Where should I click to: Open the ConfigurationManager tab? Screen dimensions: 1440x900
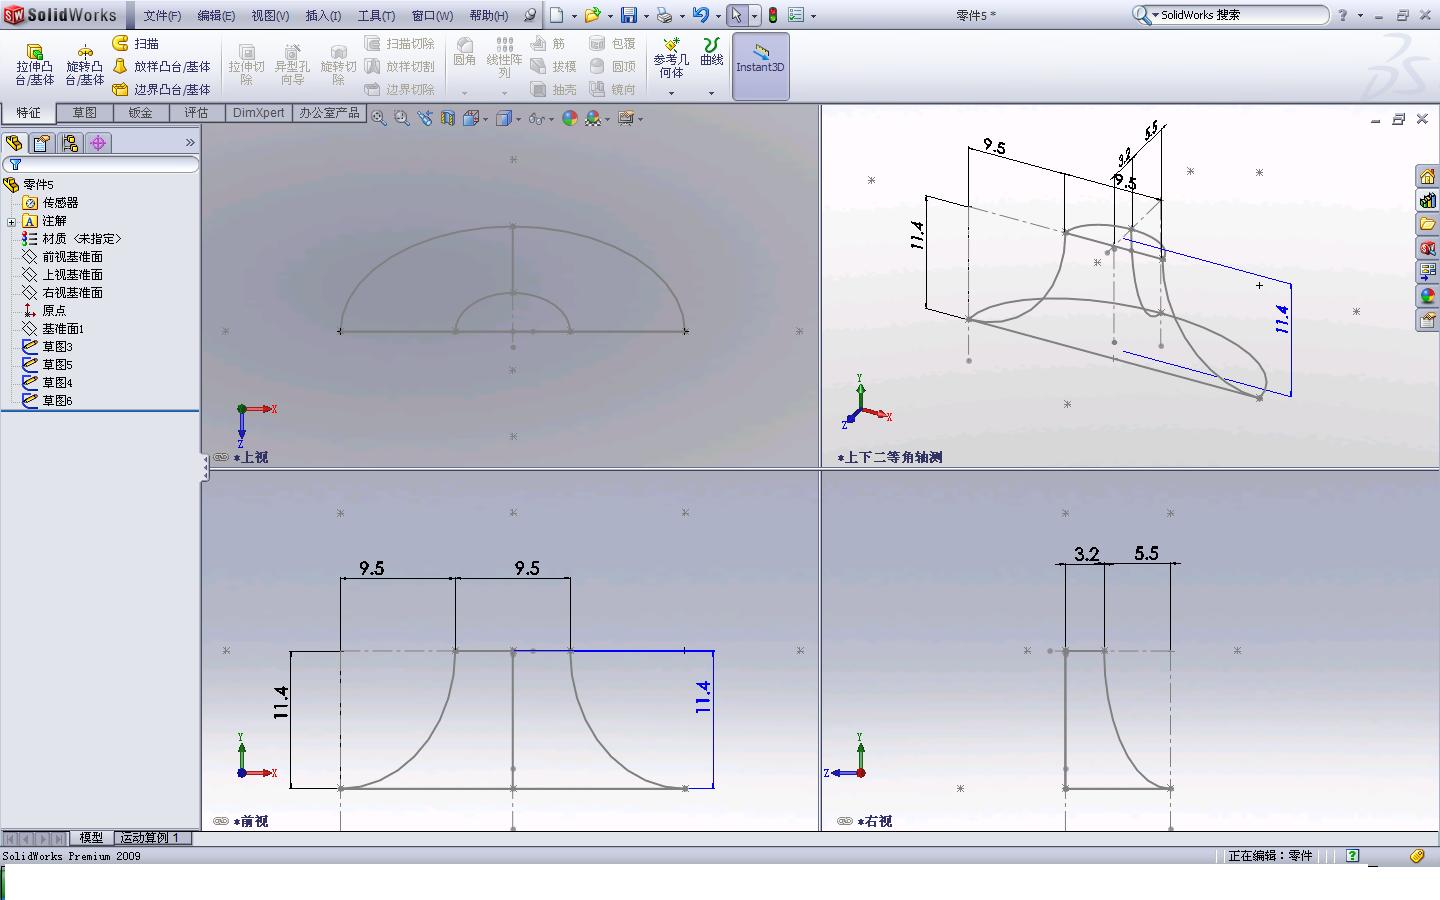pos(70,143)
